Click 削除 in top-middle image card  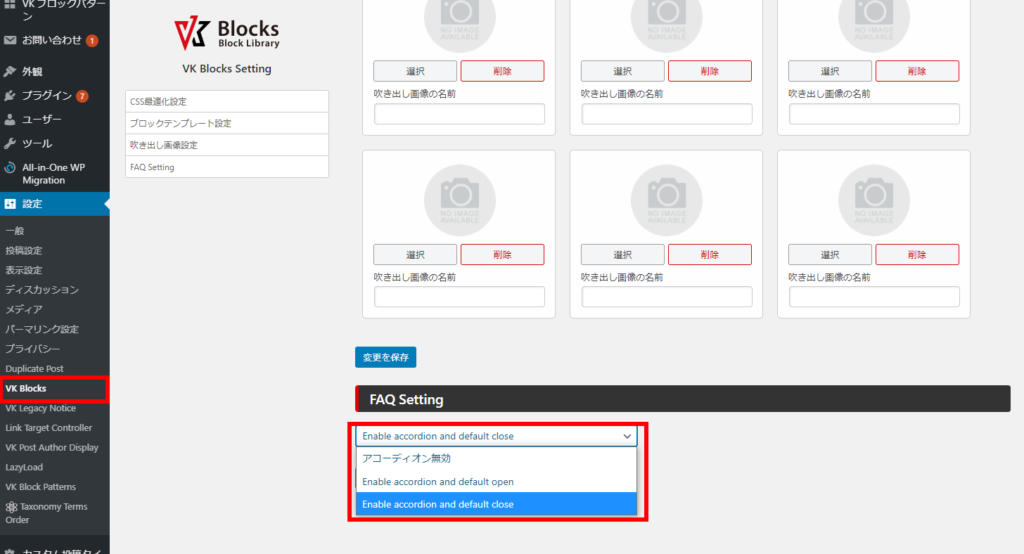[x=710, y=71]
